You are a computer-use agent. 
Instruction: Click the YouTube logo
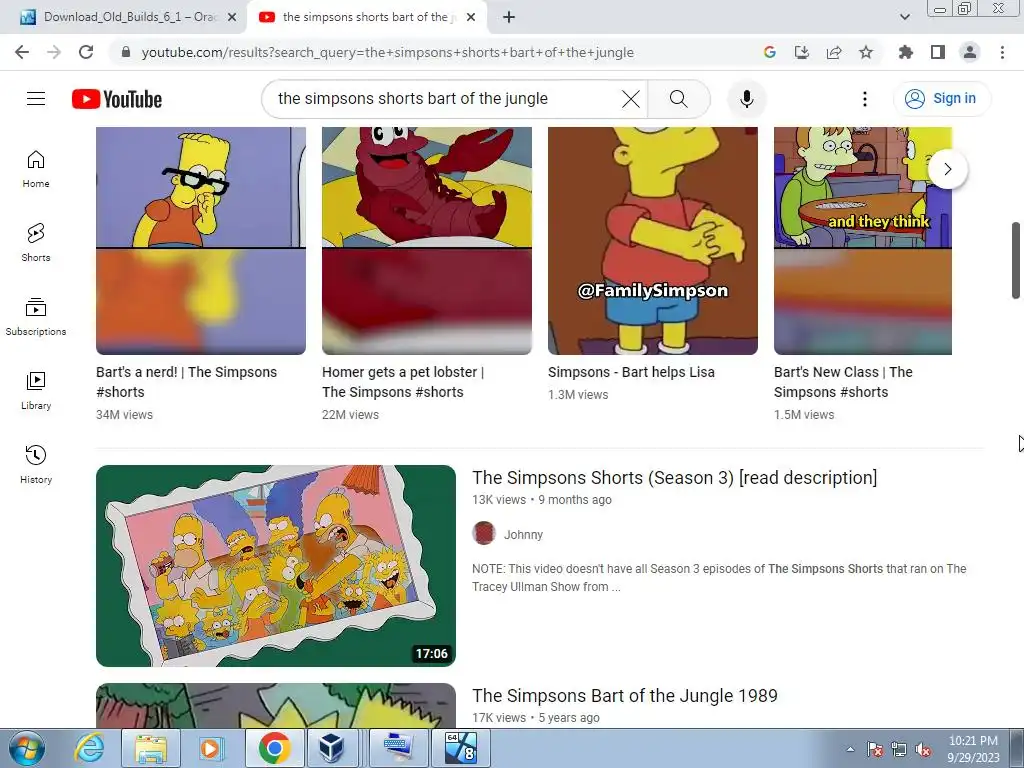click(x=117, y=99)
